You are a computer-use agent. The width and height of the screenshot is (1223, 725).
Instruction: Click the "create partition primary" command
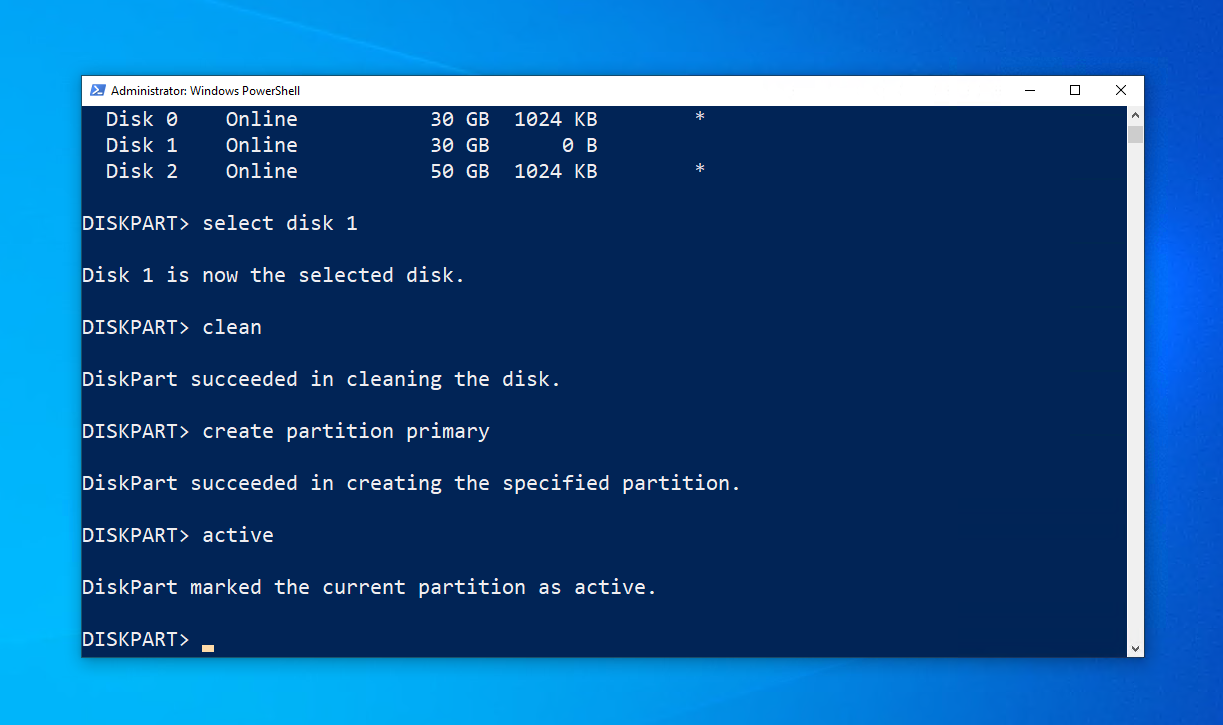(345, 431)
